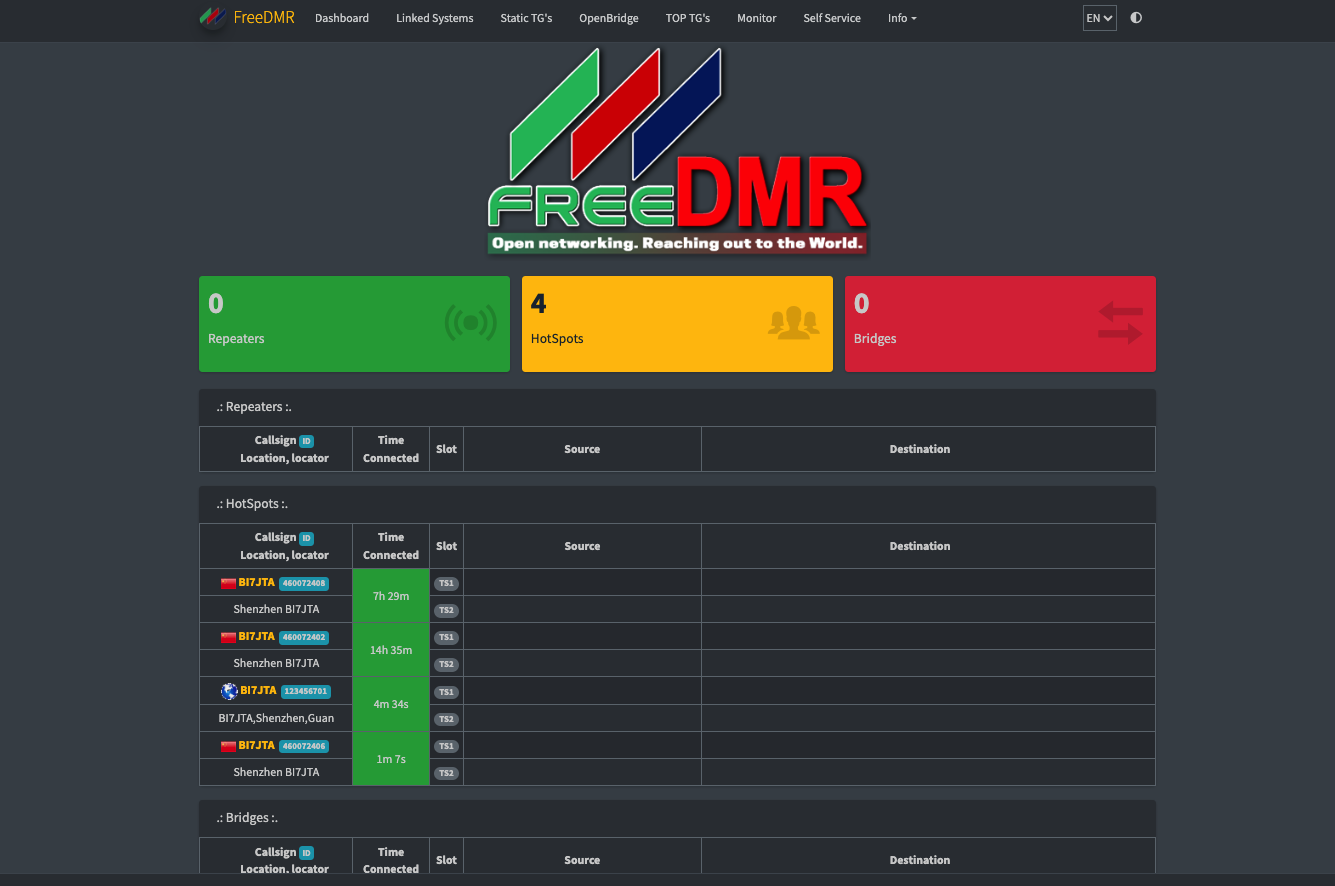Click the globe icon beside BI7JTA
This screenshot has height=886, width=1335.
(229, 691)
